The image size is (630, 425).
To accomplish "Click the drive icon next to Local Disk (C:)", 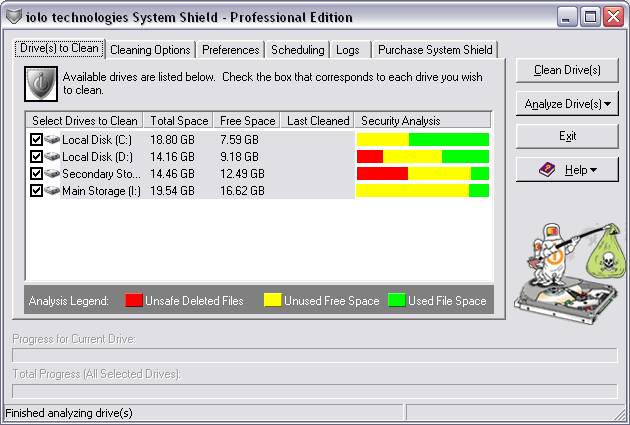I will click(52, 139).
